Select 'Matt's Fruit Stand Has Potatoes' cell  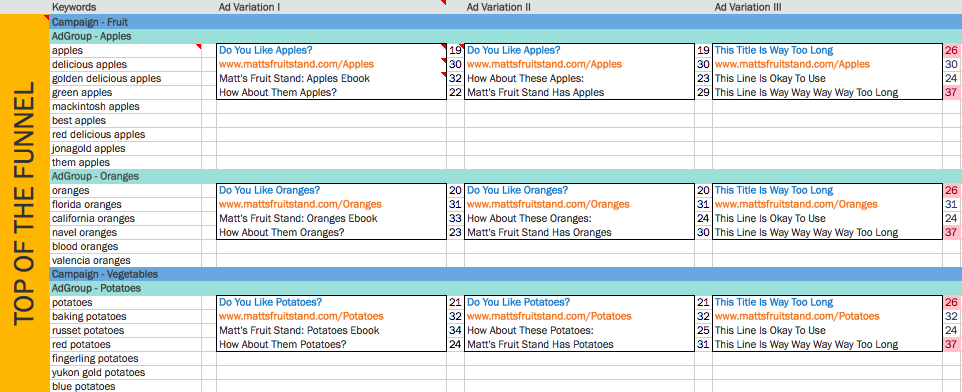click(579, 345)
